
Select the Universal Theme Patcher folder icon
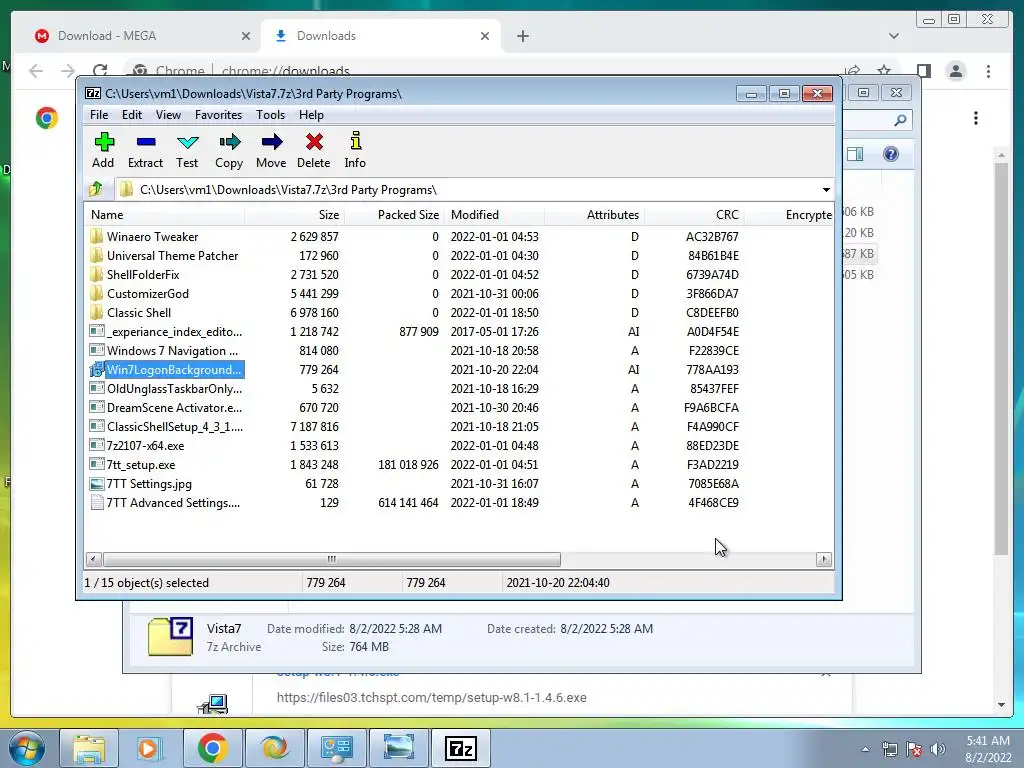coord(97,255)
